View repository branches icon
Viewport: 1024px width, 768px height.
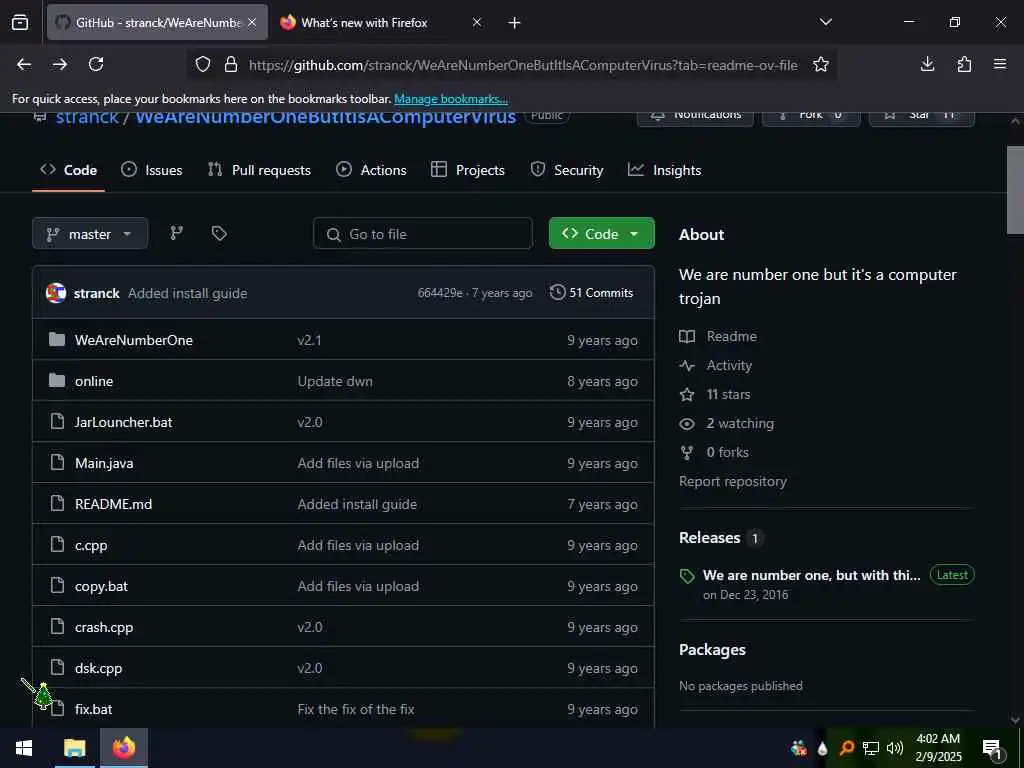click(176, 233)
